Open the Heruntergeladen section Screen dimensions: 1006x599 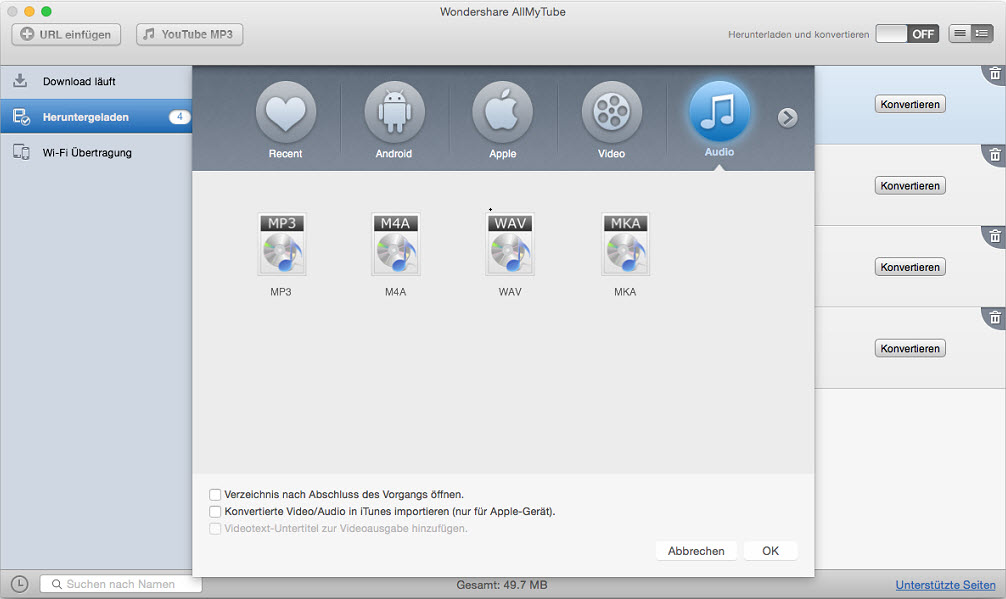[x=96, y=116]
